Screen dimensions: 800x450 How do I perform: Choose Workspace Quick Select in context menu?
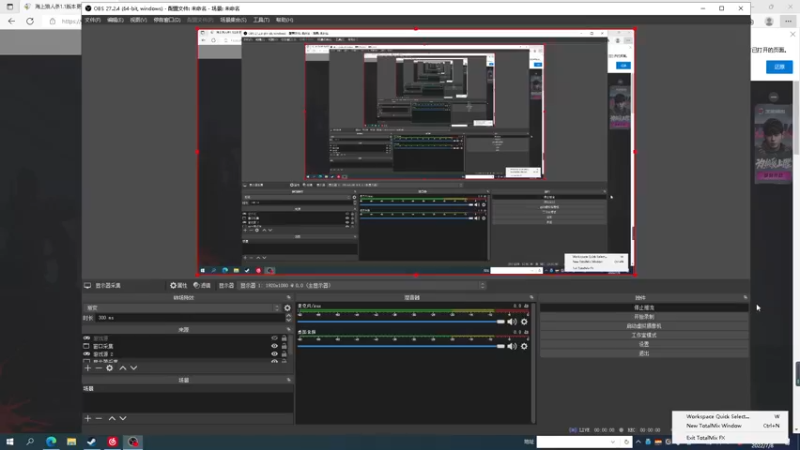coord(730,416)
